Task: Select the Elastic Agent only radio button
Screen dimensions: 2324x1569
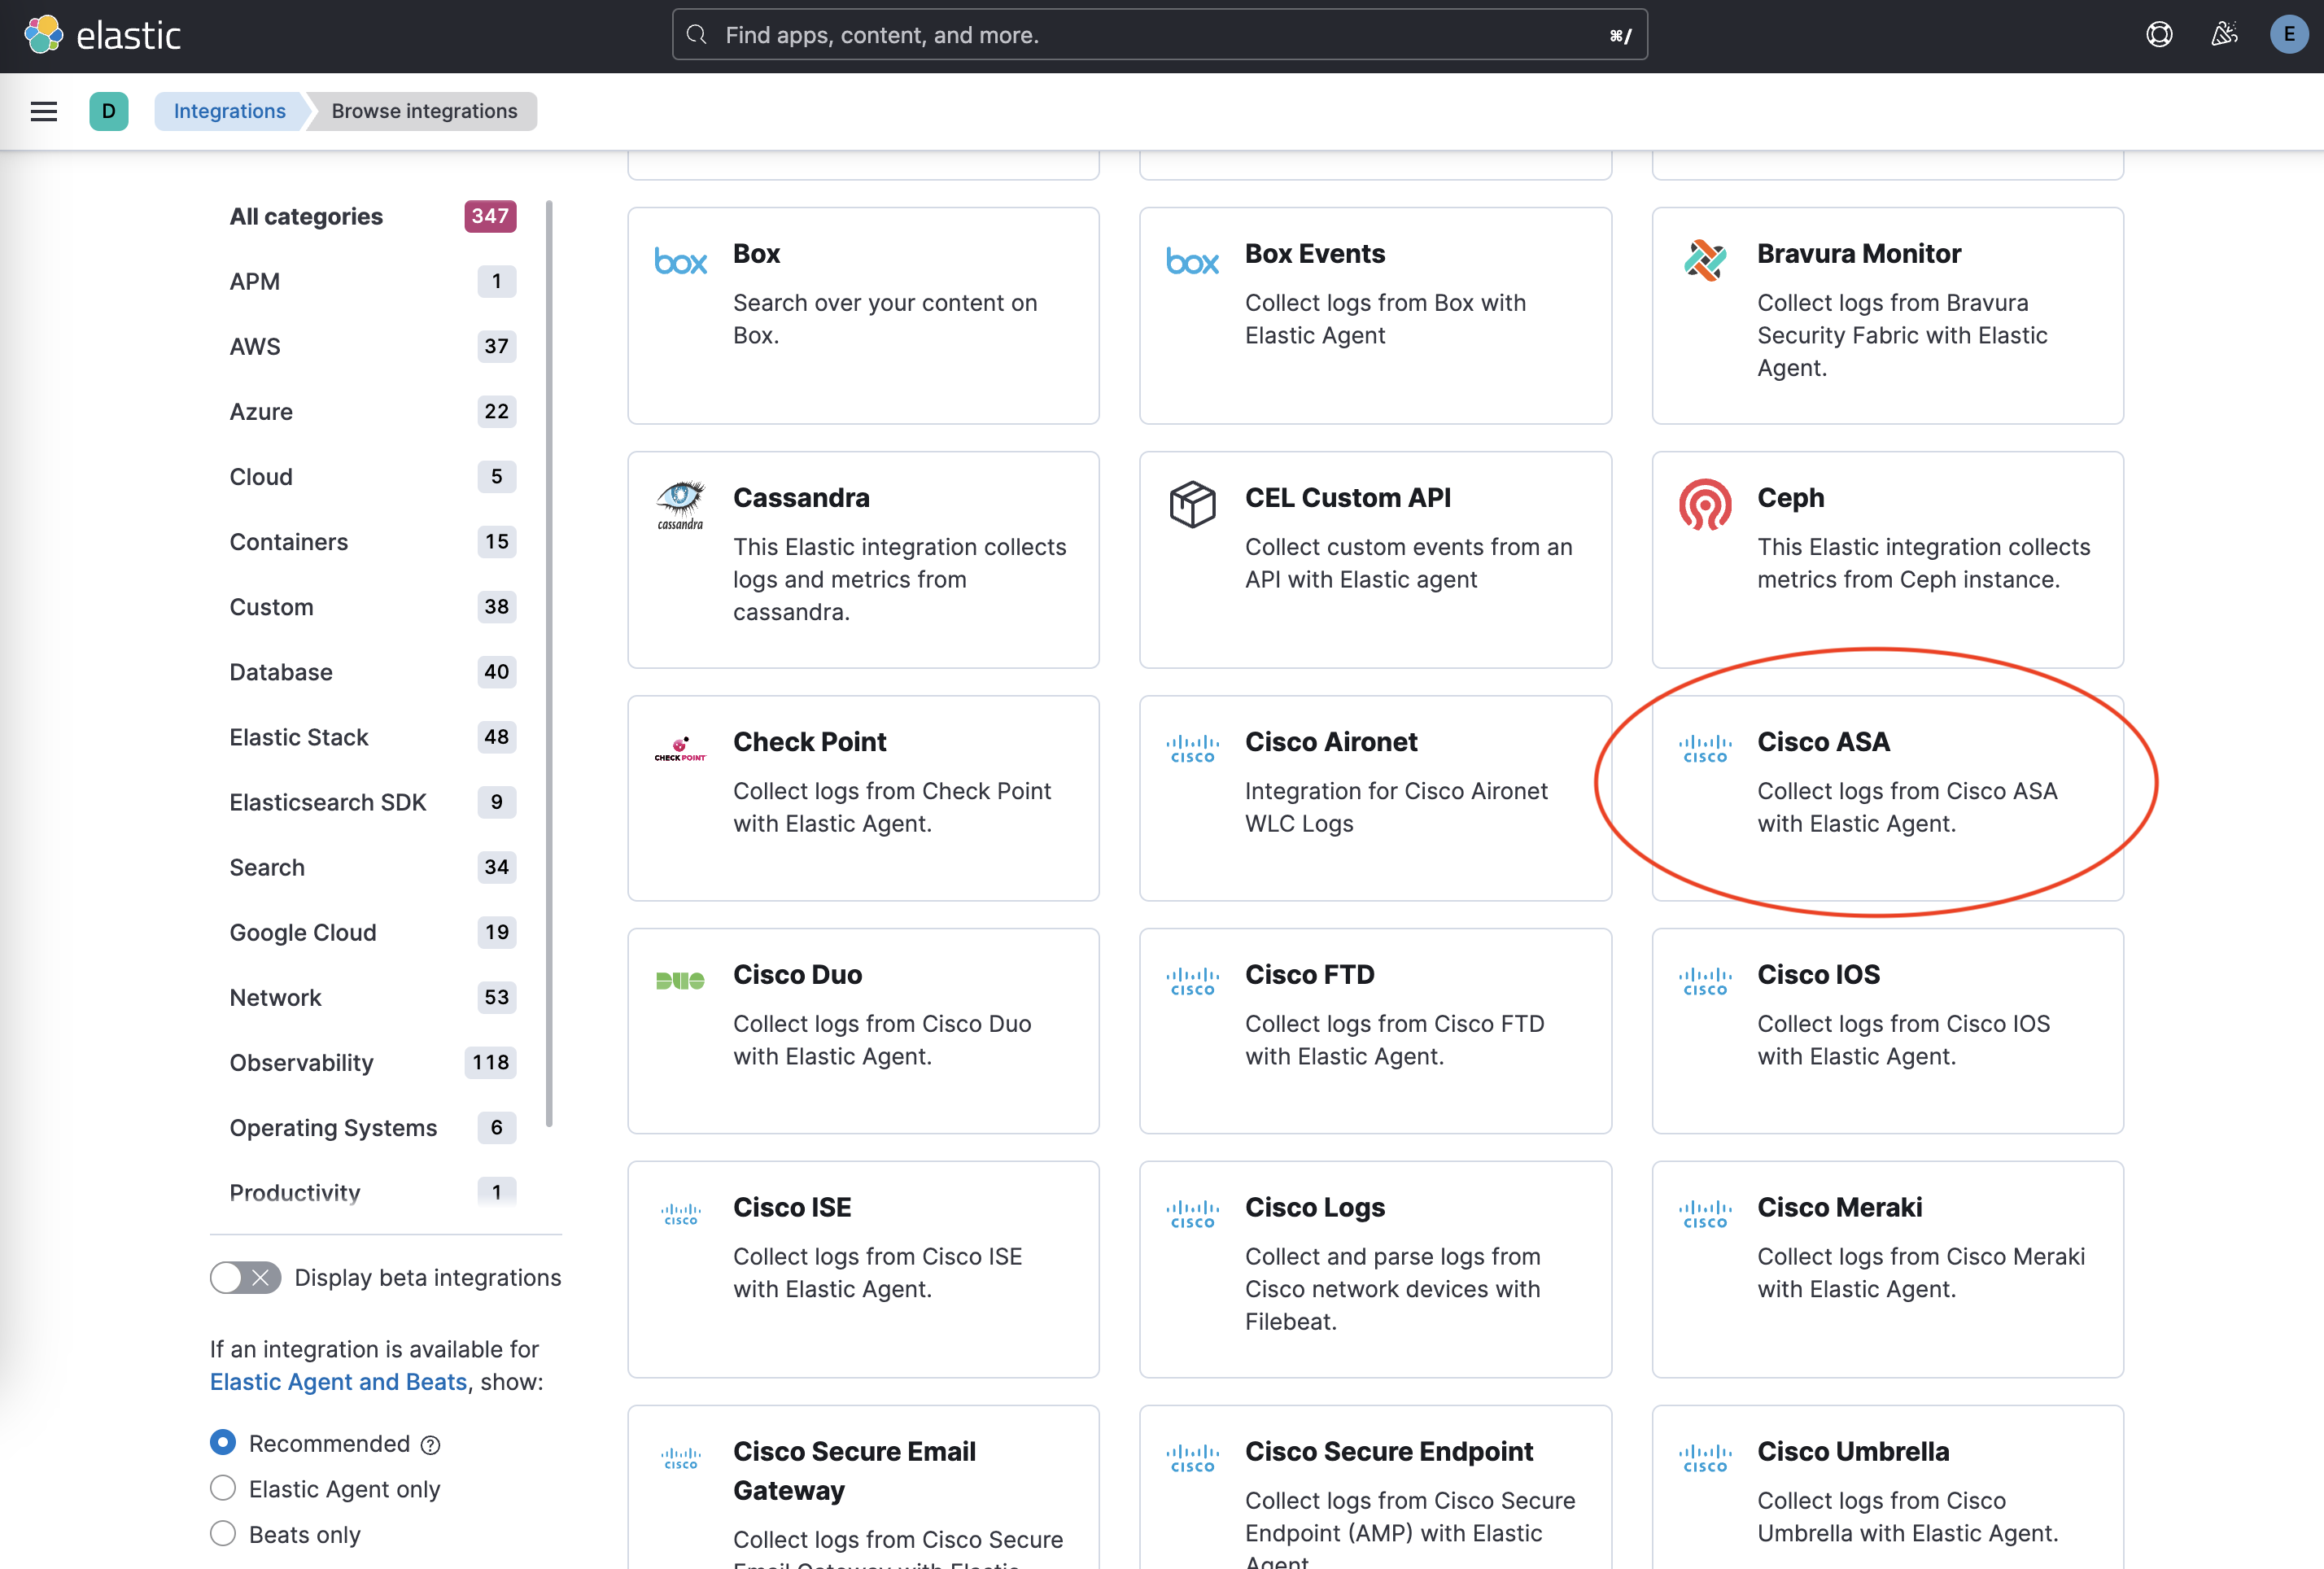Action: click(x=222, y=1489)
